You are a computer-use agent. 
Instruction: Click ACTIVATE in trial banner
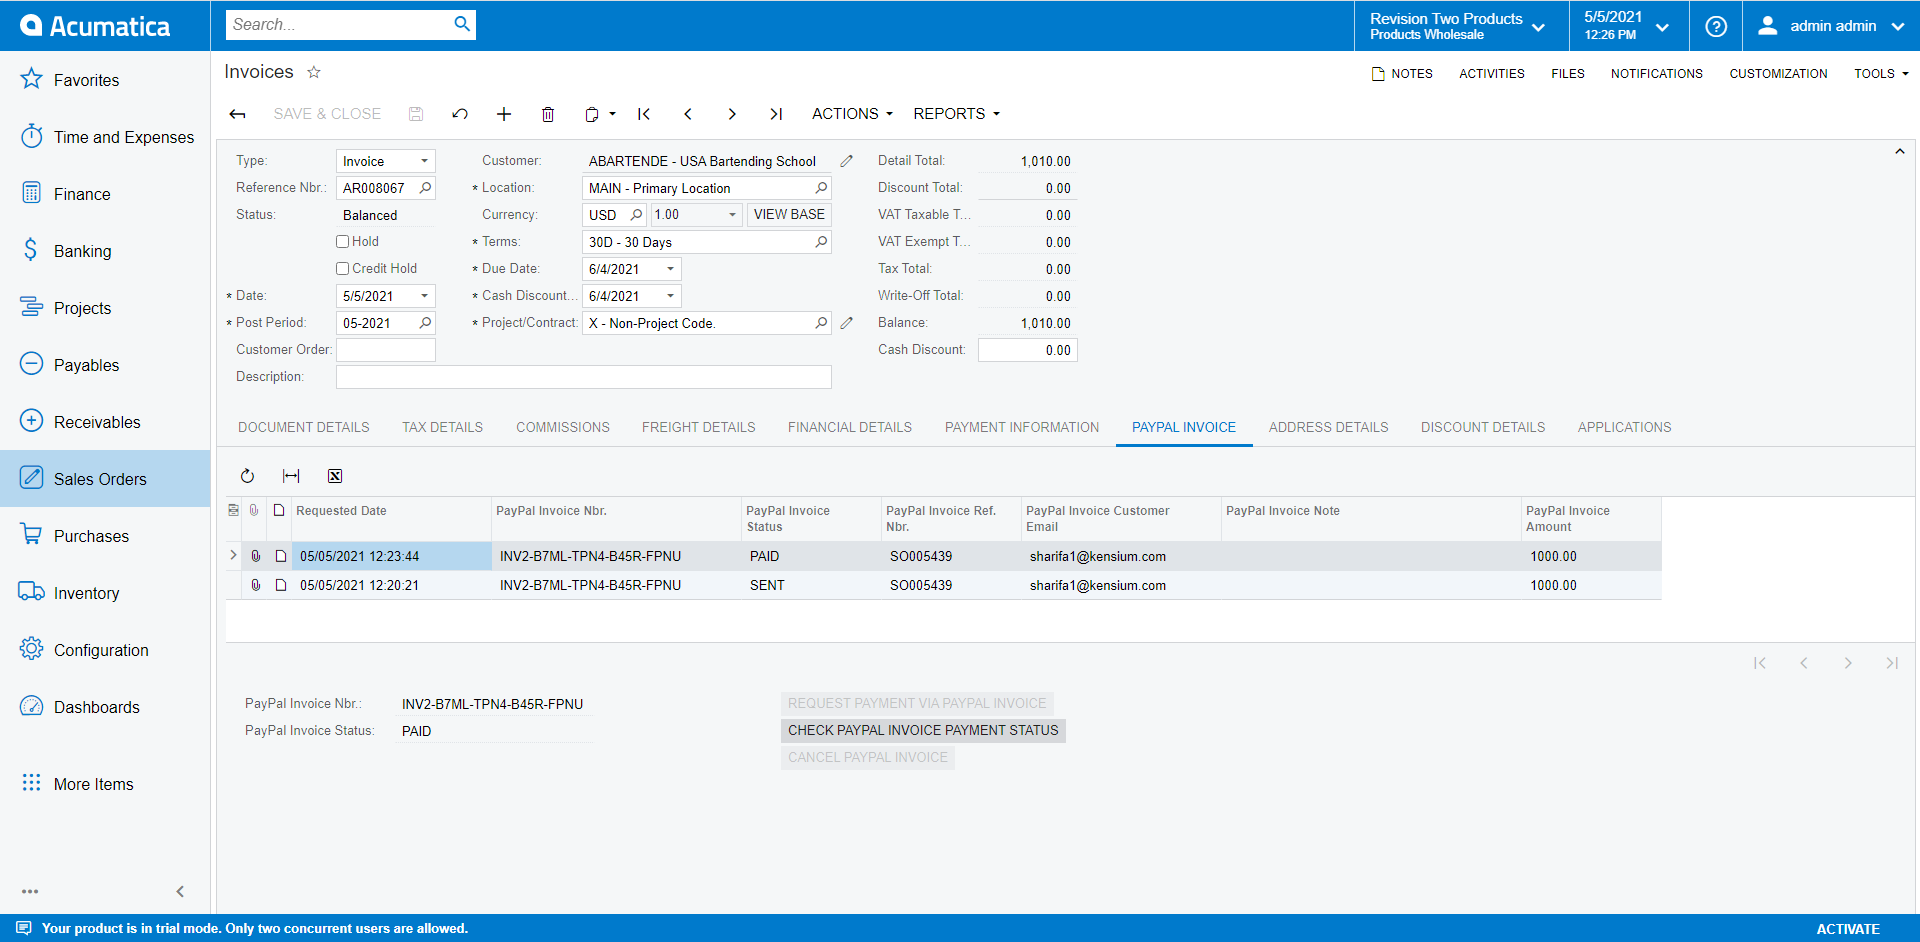(x=1848, y=929)
